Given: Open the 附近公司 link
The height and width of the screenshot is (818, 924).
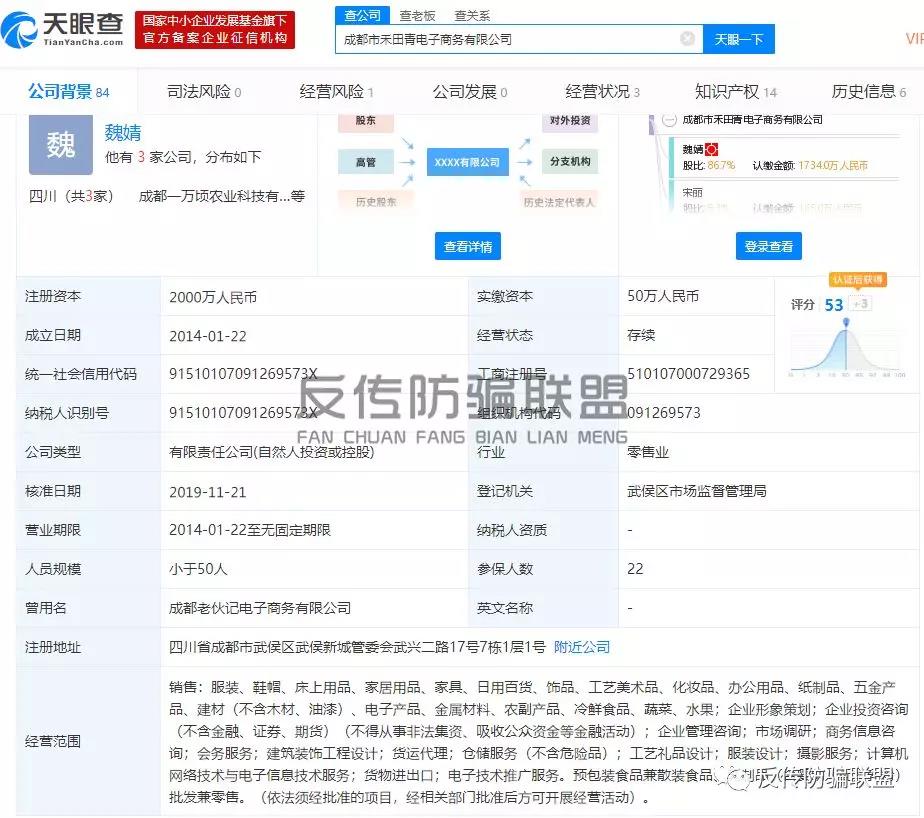Looking at the screenshot, I should tap(582, 648).
